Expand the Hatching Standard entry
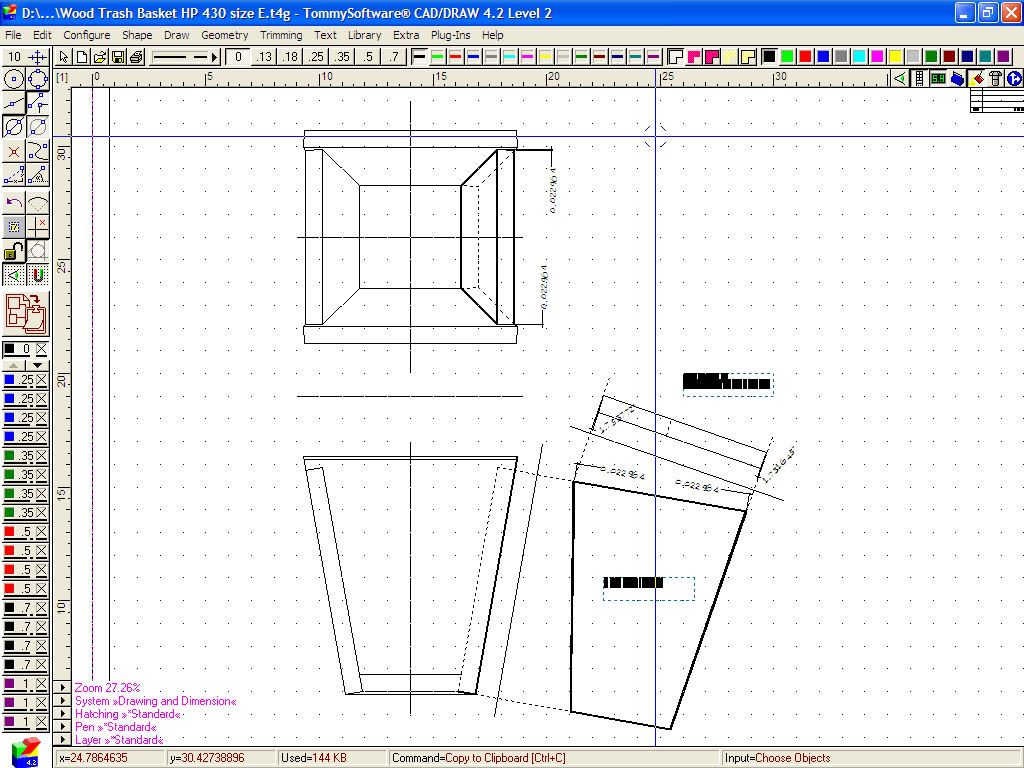The height and width of the screenshot is (768, 1024). (x=62, y=714)
